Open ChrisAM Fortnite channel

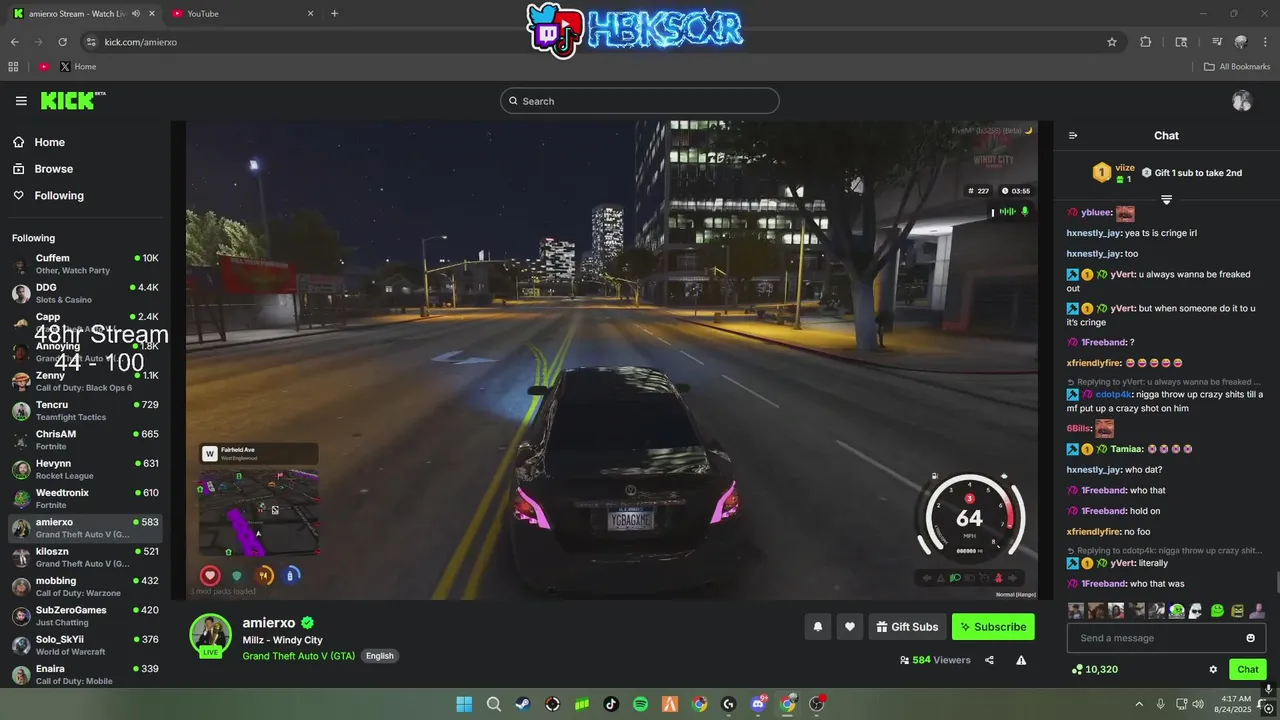click(x=85, y=440)
